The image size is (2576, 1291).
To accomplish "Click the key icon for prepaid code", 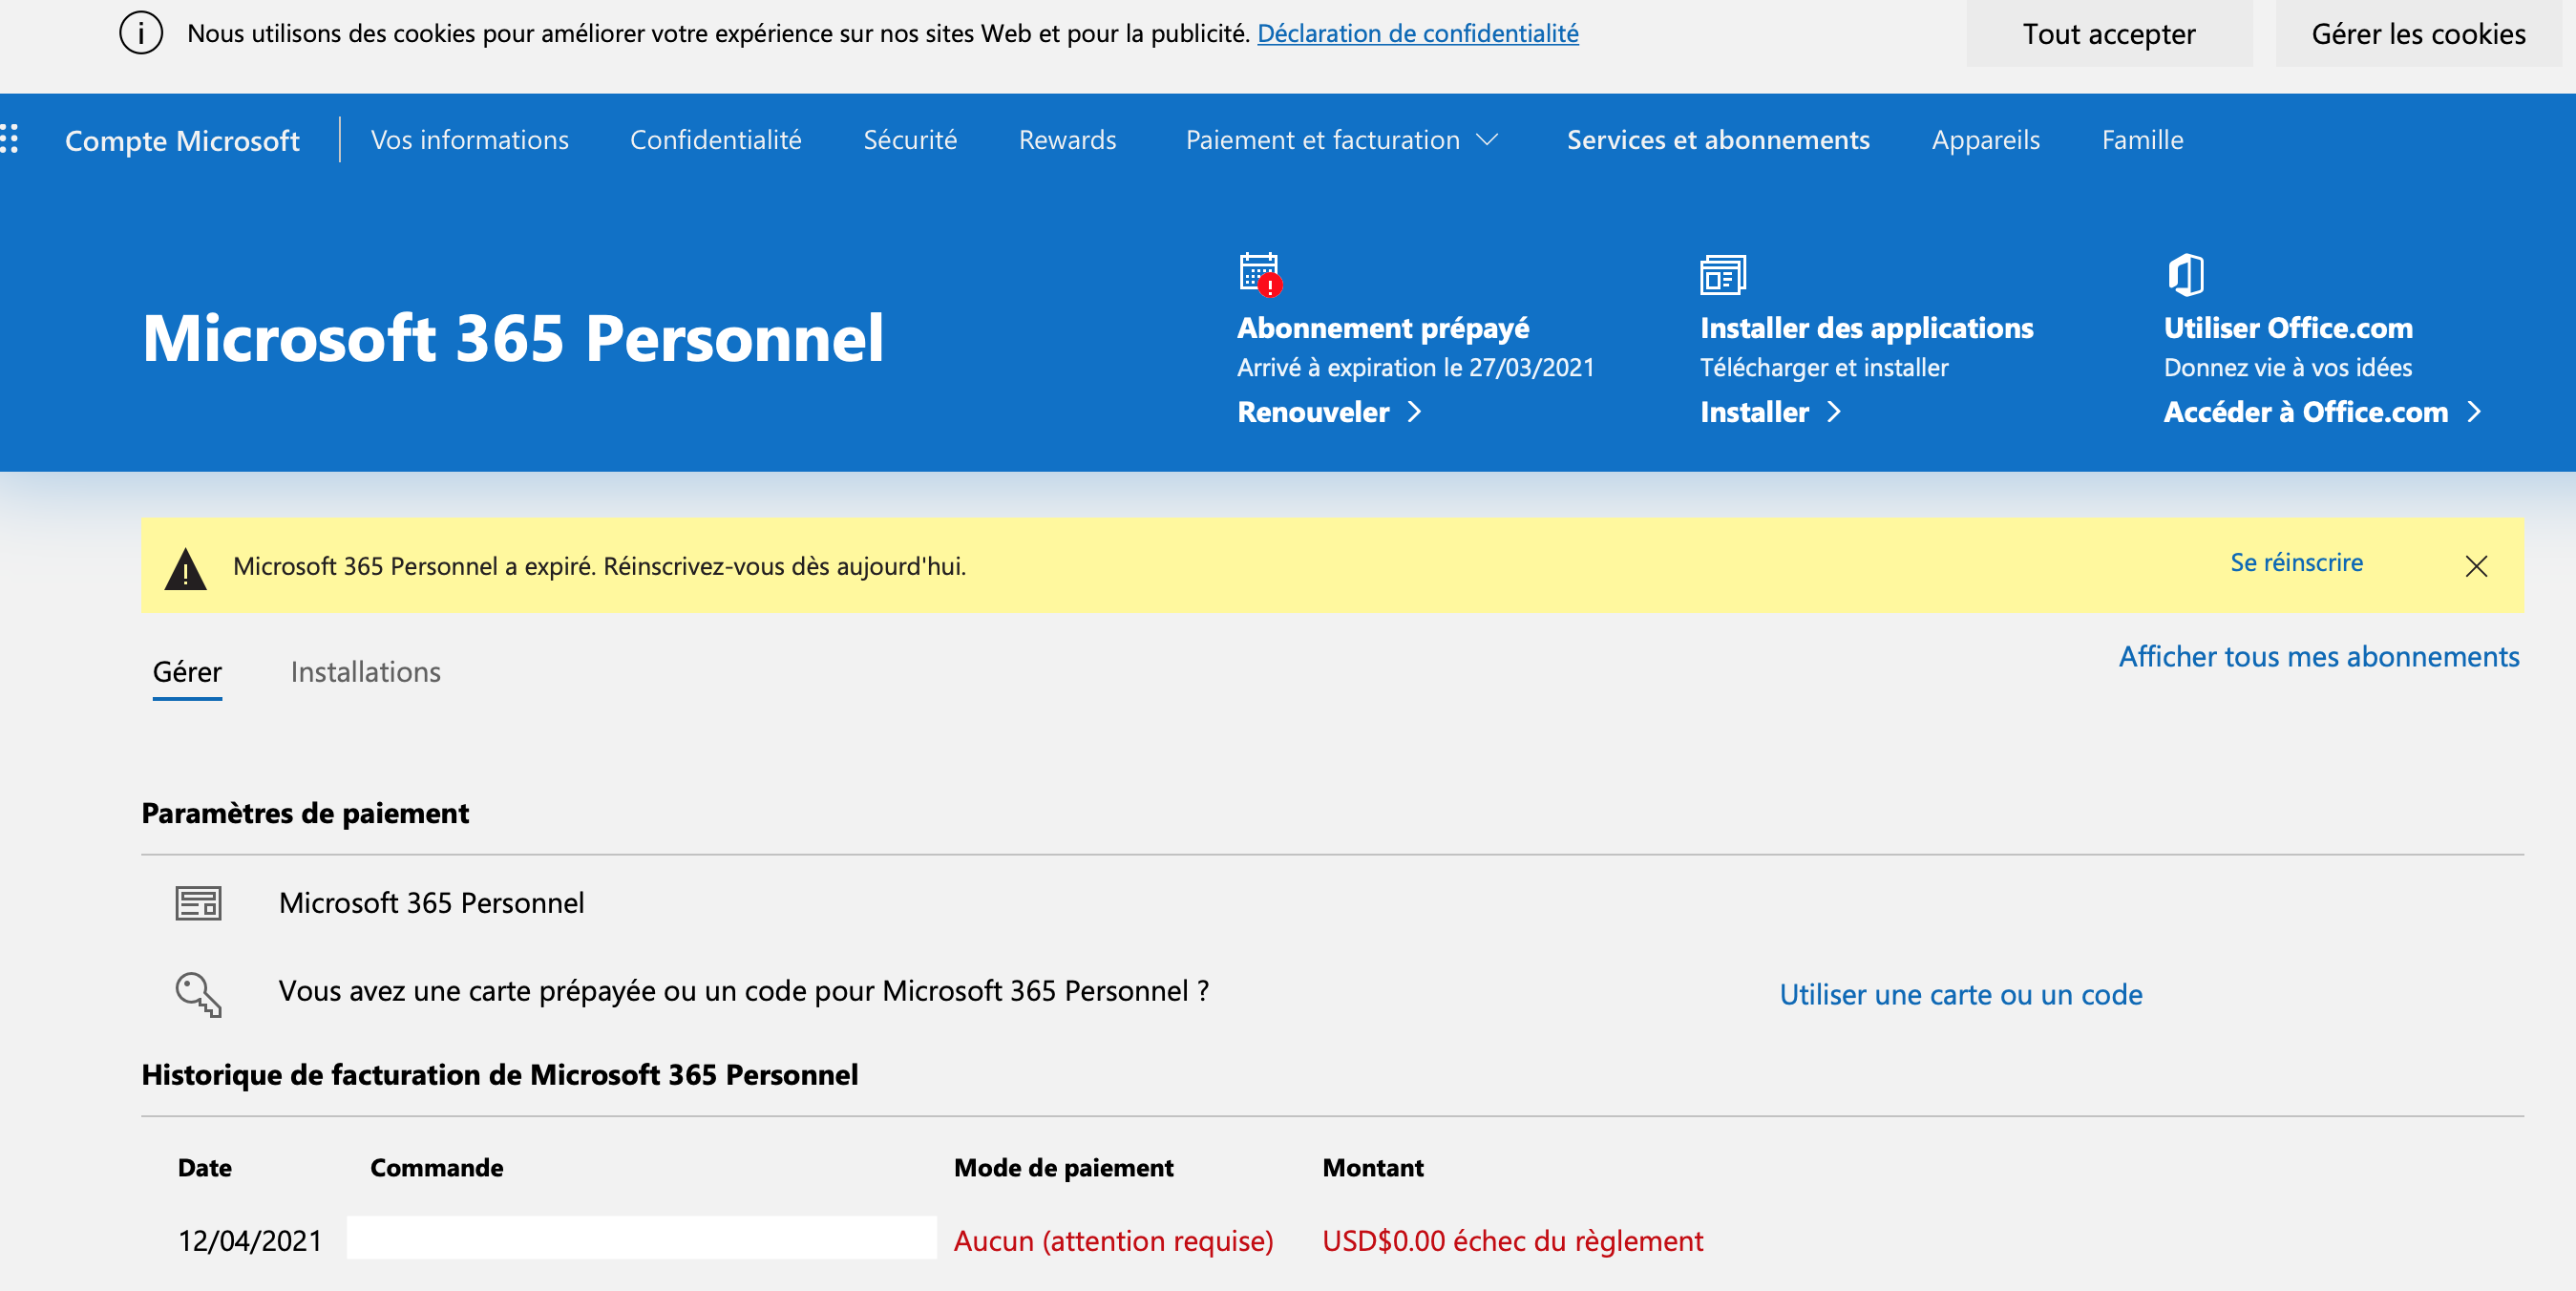I will tap(198, 994).
